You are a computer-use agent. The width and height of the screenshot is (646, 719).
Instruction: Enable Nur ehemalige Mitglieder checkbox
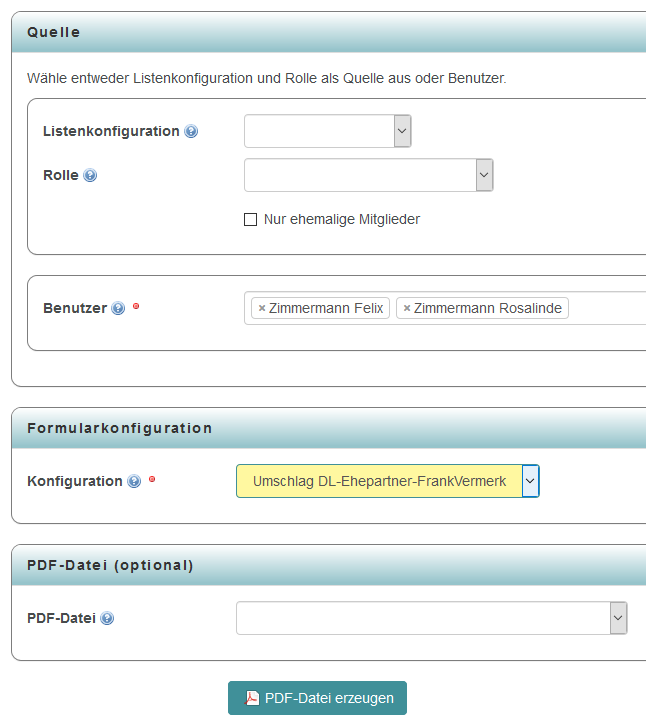[x=251, y=220]
